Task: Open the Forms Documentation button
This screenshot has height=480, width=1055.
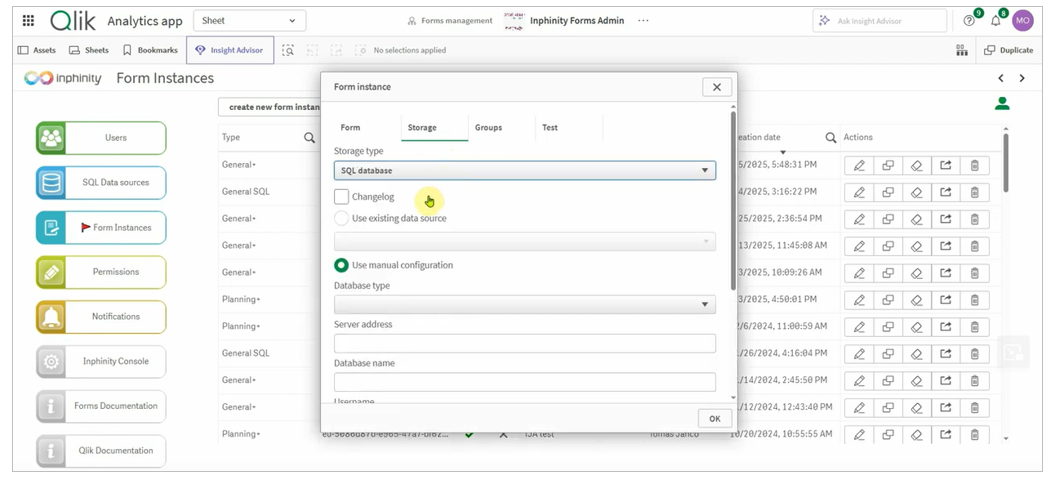Action: coord(101,406)
